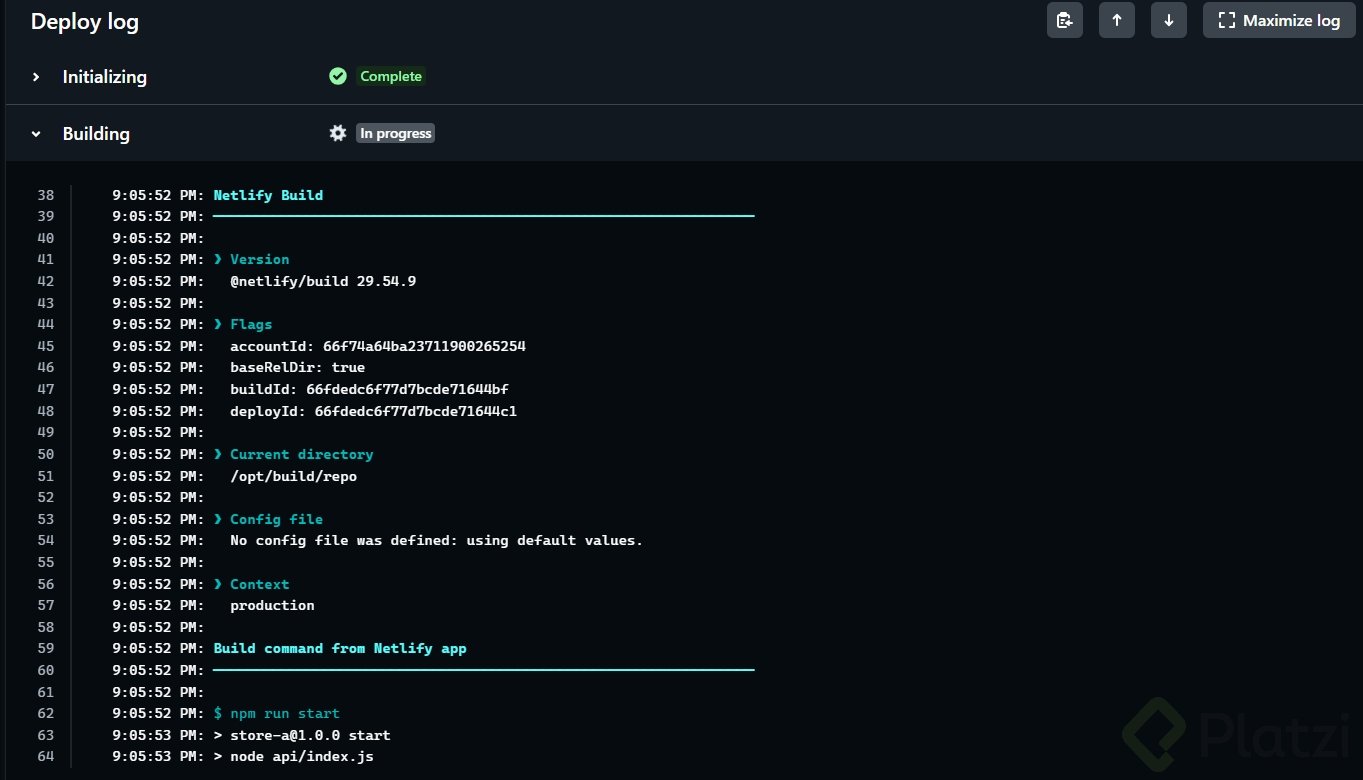
Task: Select the Building section title
Action: tap(96, 134)
